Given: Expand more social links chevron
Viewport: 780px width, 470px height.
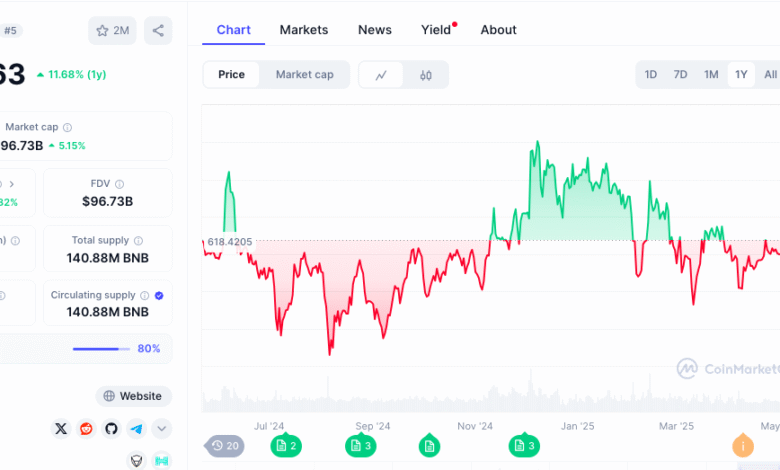Looking at the screenshot, I should tap(161, 428).
